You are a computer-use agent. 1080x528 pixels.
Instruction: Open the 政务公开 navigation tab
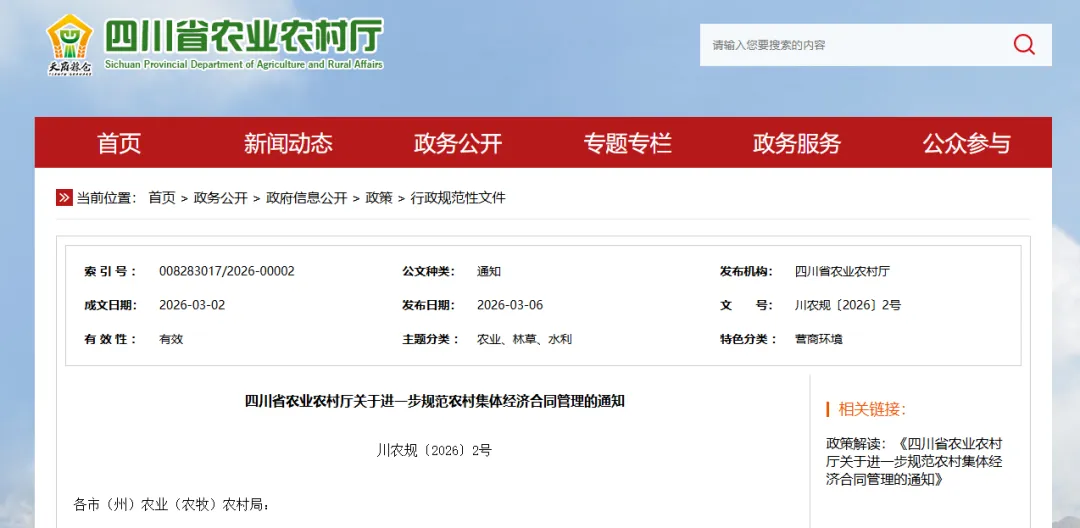458,143
